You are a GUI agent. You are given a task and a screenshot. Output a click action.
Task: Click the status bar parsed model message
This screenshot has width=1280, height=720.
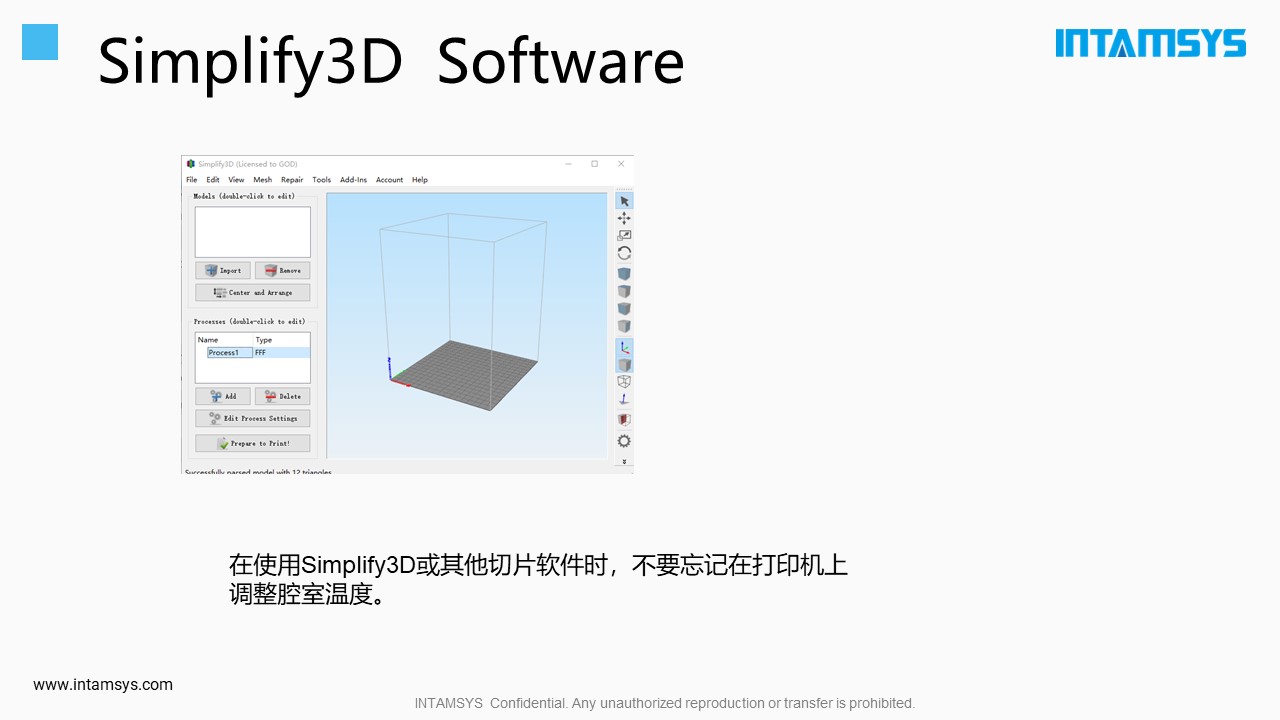259,471
